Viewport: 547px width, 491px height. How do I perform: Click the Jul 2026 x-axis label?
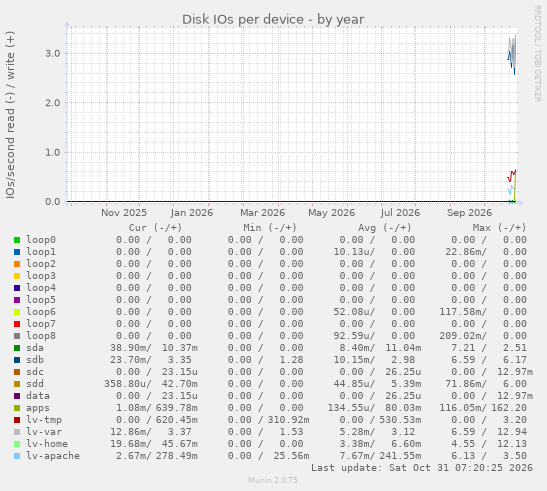point(400,213)
